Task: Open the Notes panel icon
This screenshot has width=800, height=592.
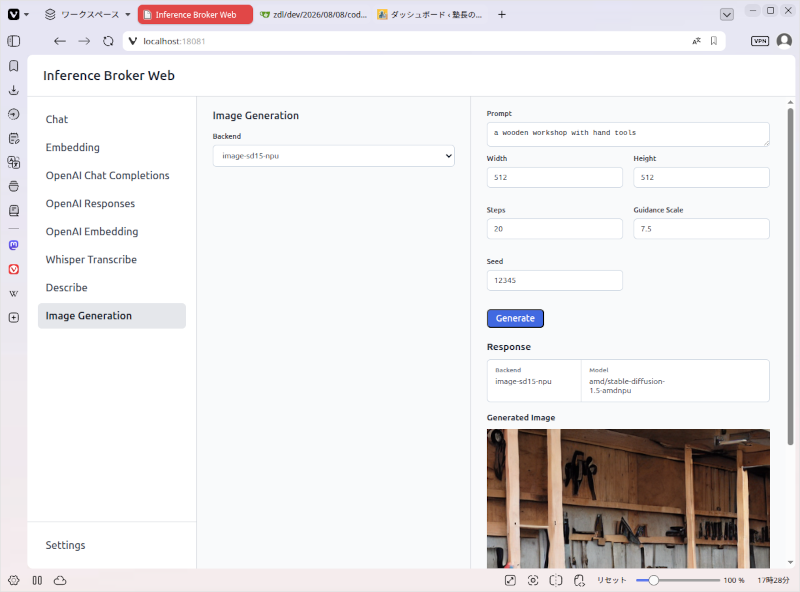Action: click(x=14, y=138)
